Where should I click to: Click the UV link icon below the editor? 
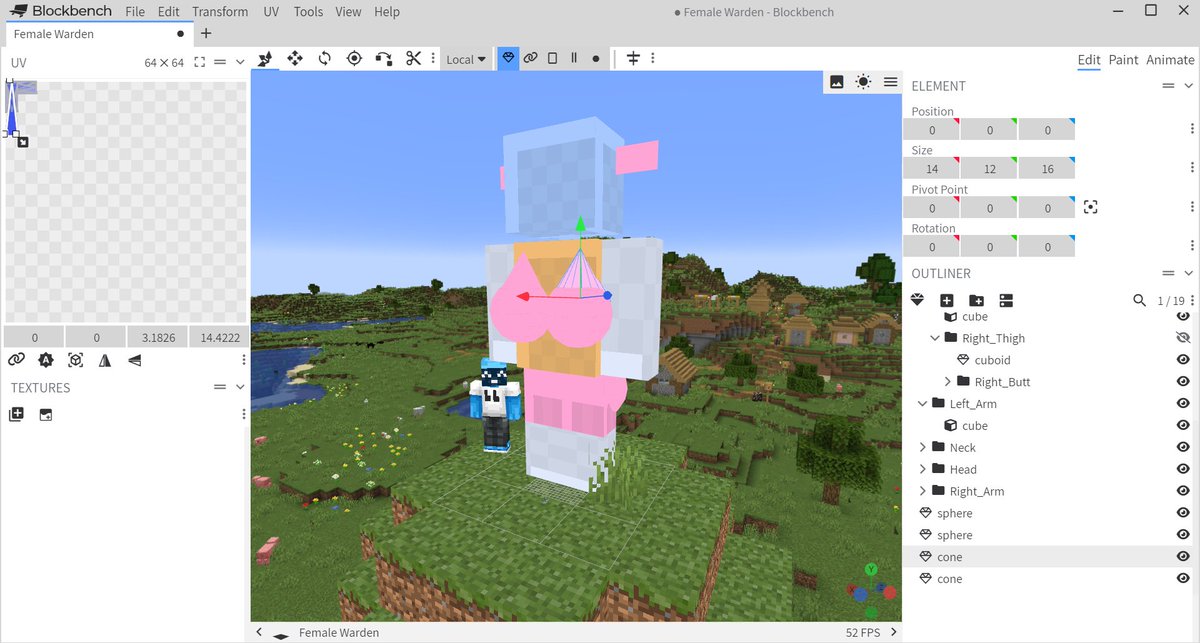pos(16,360)
